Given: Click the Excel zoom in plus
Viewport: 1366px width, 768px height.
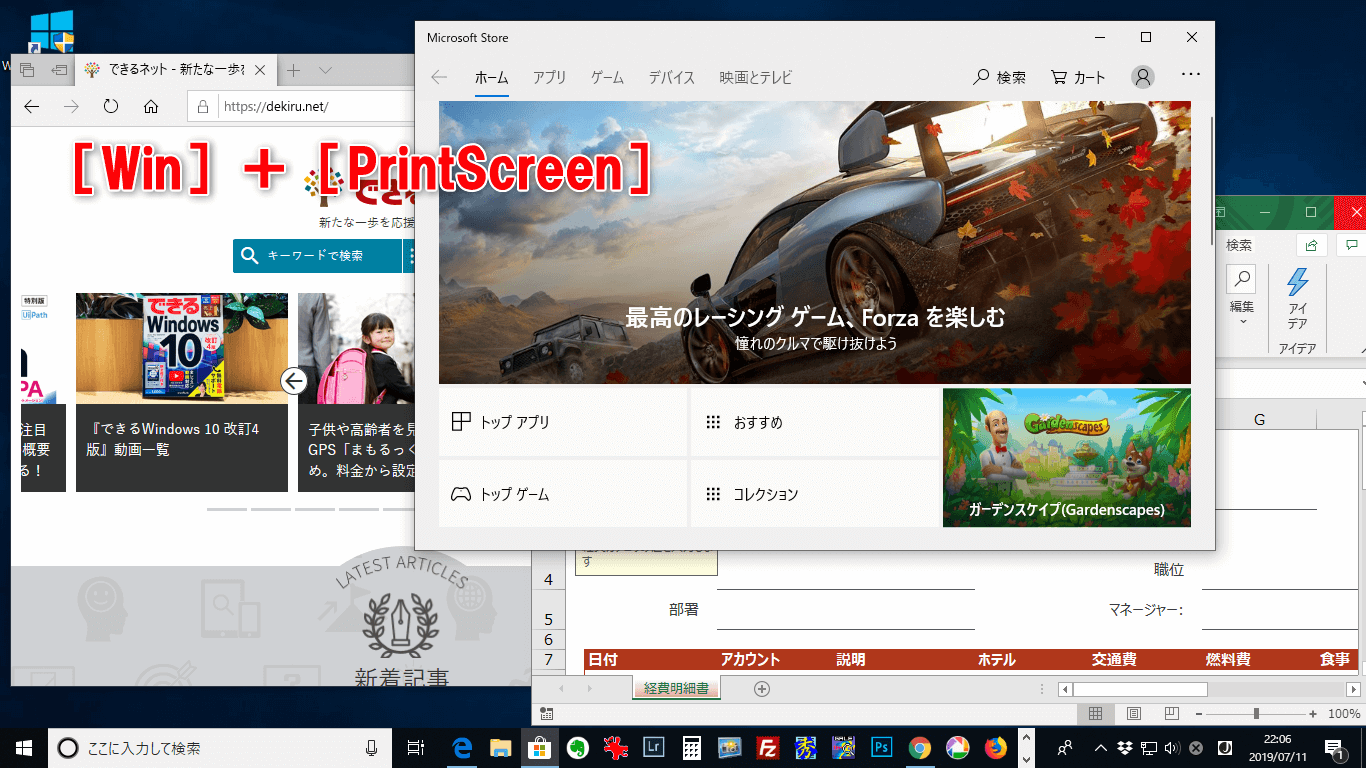Looking at the screenshot, I should [1313, 714].
